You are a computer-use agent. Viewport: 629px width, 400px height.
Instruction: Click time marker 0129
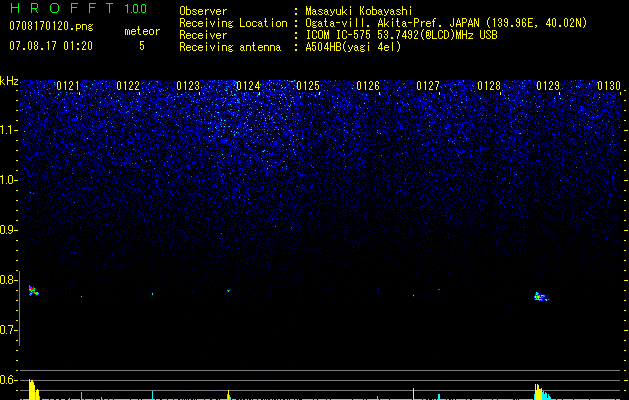click(x=548, y=86)
